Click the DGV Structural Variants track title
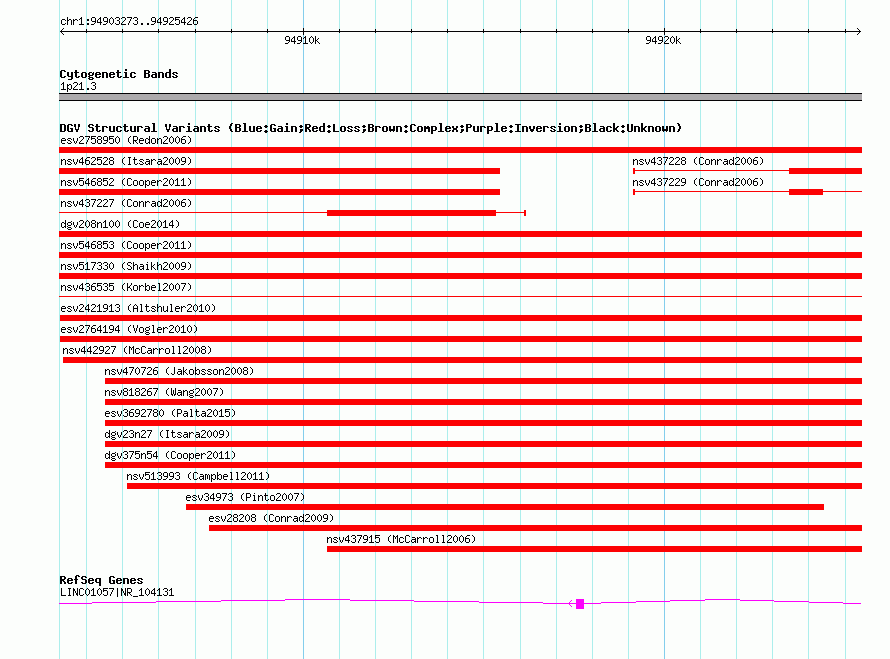The image size is (890, 659). pyautogui.click(x=370, y=128)
